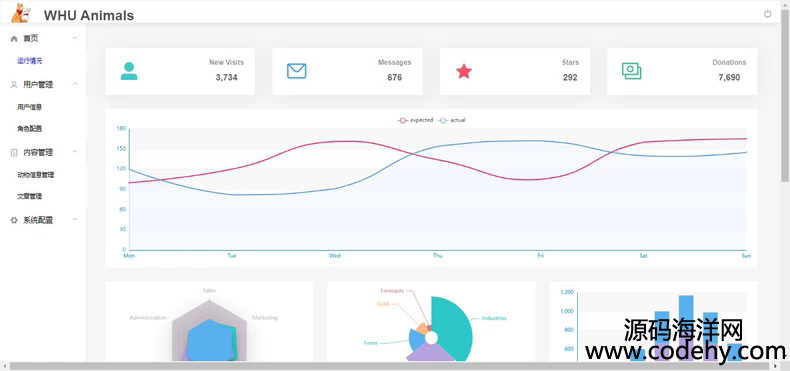The width and height of the screenshot is (790, 371).
Task: Click the Gold pie slice label
Action: [x=383, y=304]
